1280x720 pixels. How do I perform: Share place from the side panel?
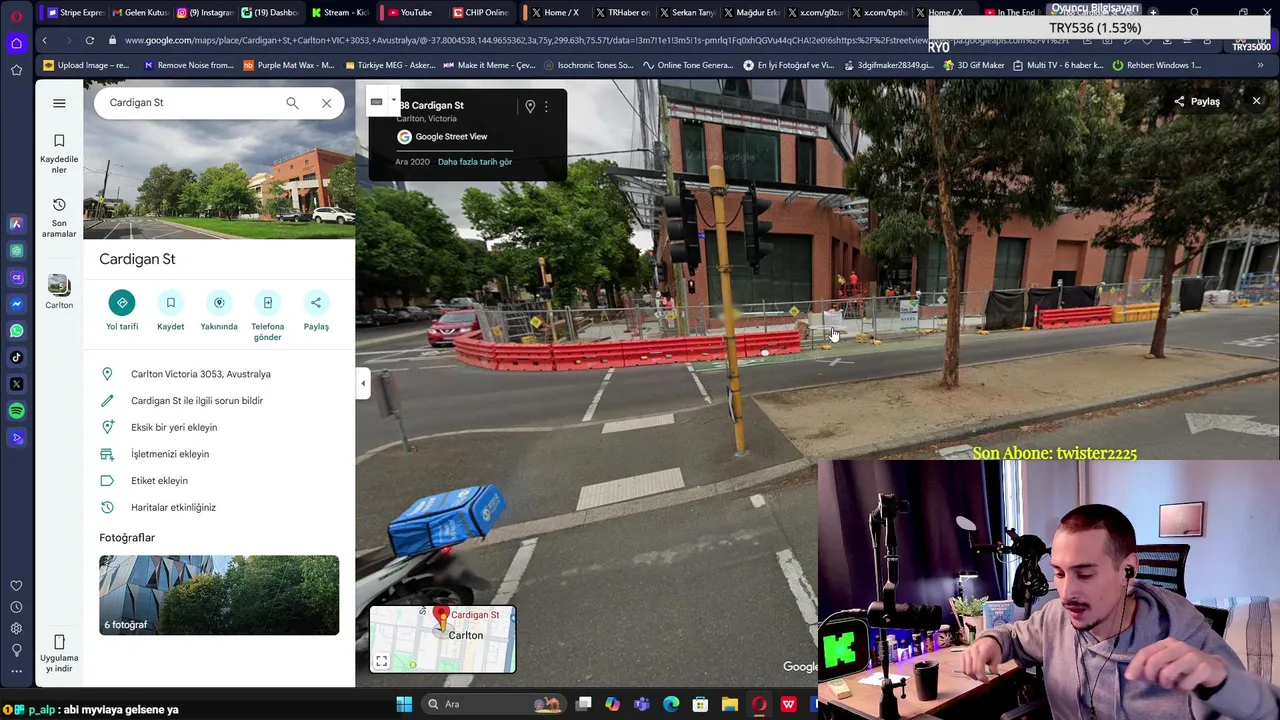316,311
